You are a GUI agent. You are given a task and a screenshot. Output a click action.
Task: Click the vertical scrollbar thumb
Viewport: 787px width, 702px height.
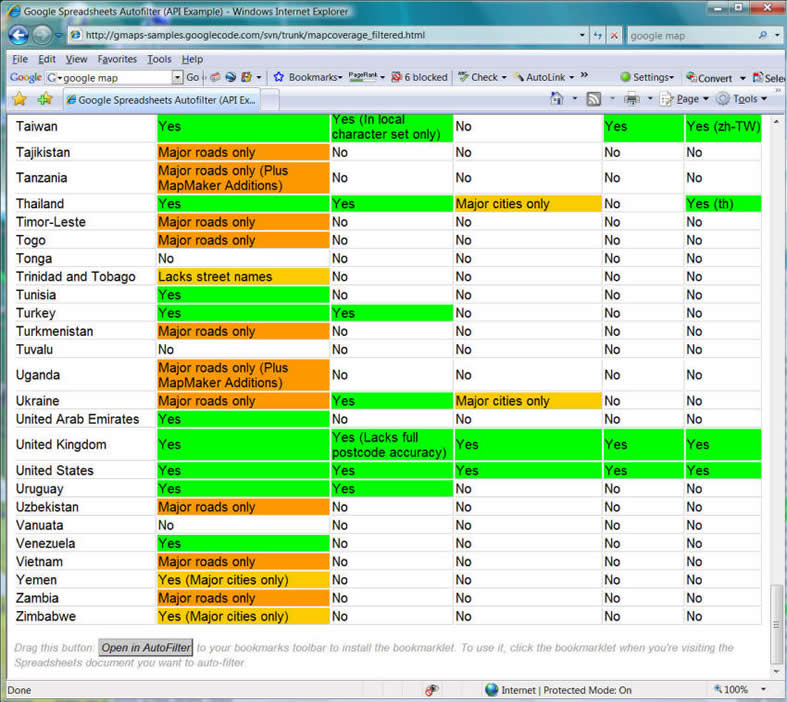[776, 625]
